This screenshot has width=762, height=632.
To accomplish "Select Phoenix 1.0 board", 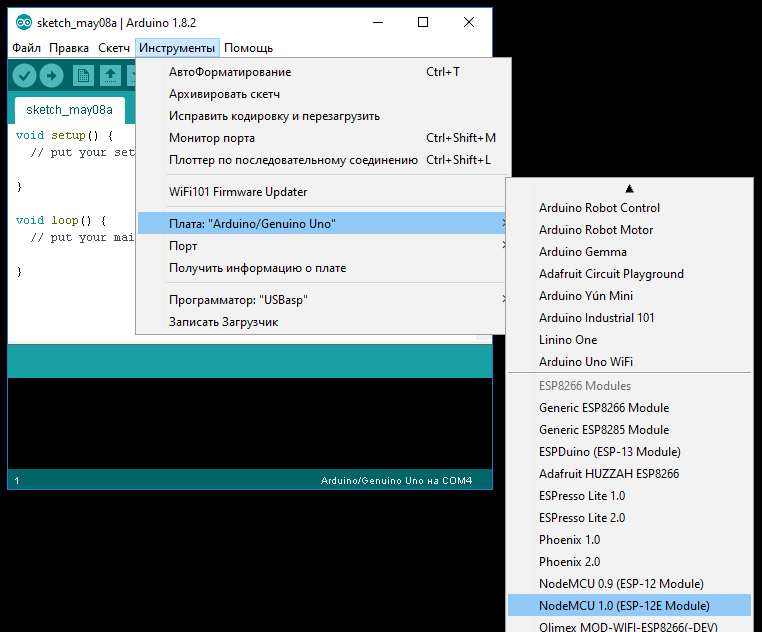I will tap(629, 540).
